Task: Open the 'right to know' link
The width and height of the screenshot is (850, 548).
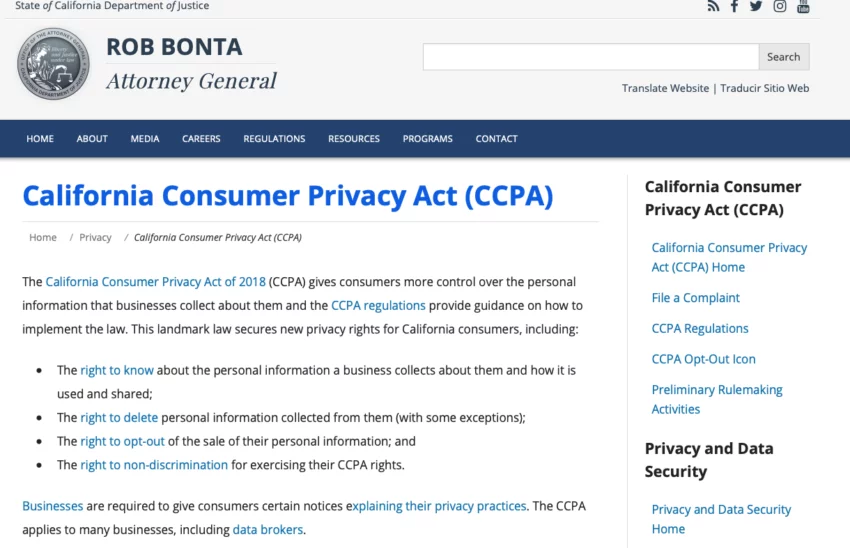Action: click(x=117, y=370)
